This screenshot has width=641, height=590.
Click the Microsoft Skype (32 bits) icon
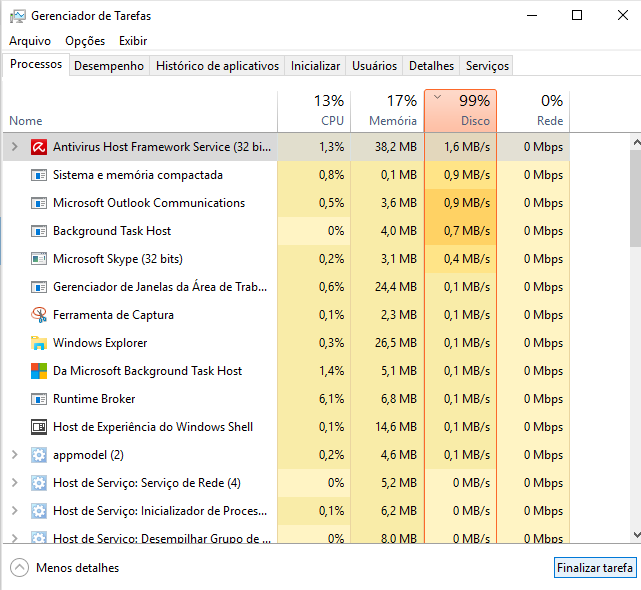39,259
